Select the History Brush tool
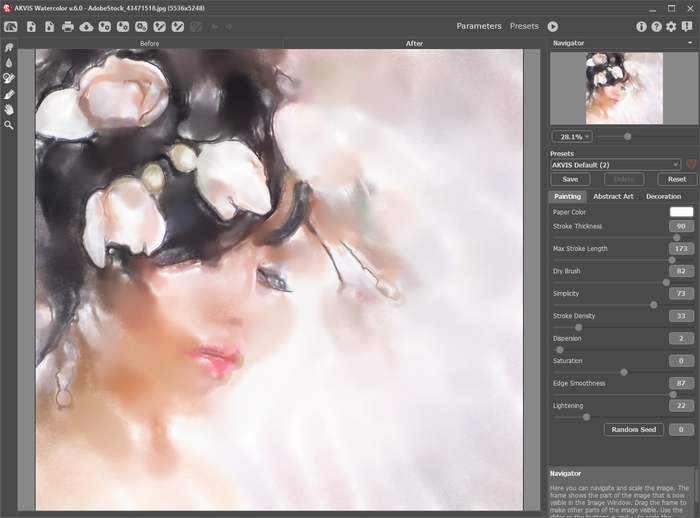The image size is (700, 518). click(x=9, y=79)
